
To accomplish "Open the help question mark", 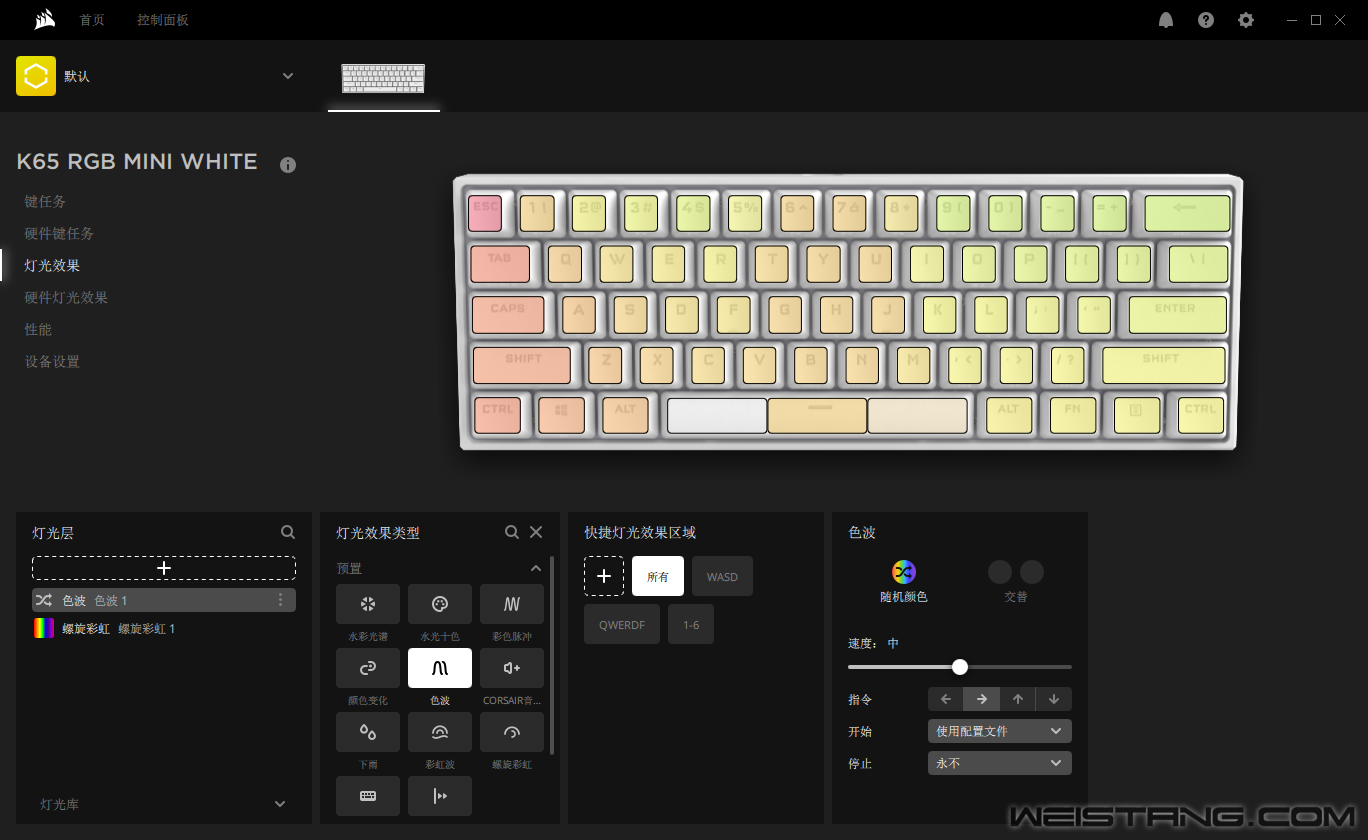I will 1206,20.
